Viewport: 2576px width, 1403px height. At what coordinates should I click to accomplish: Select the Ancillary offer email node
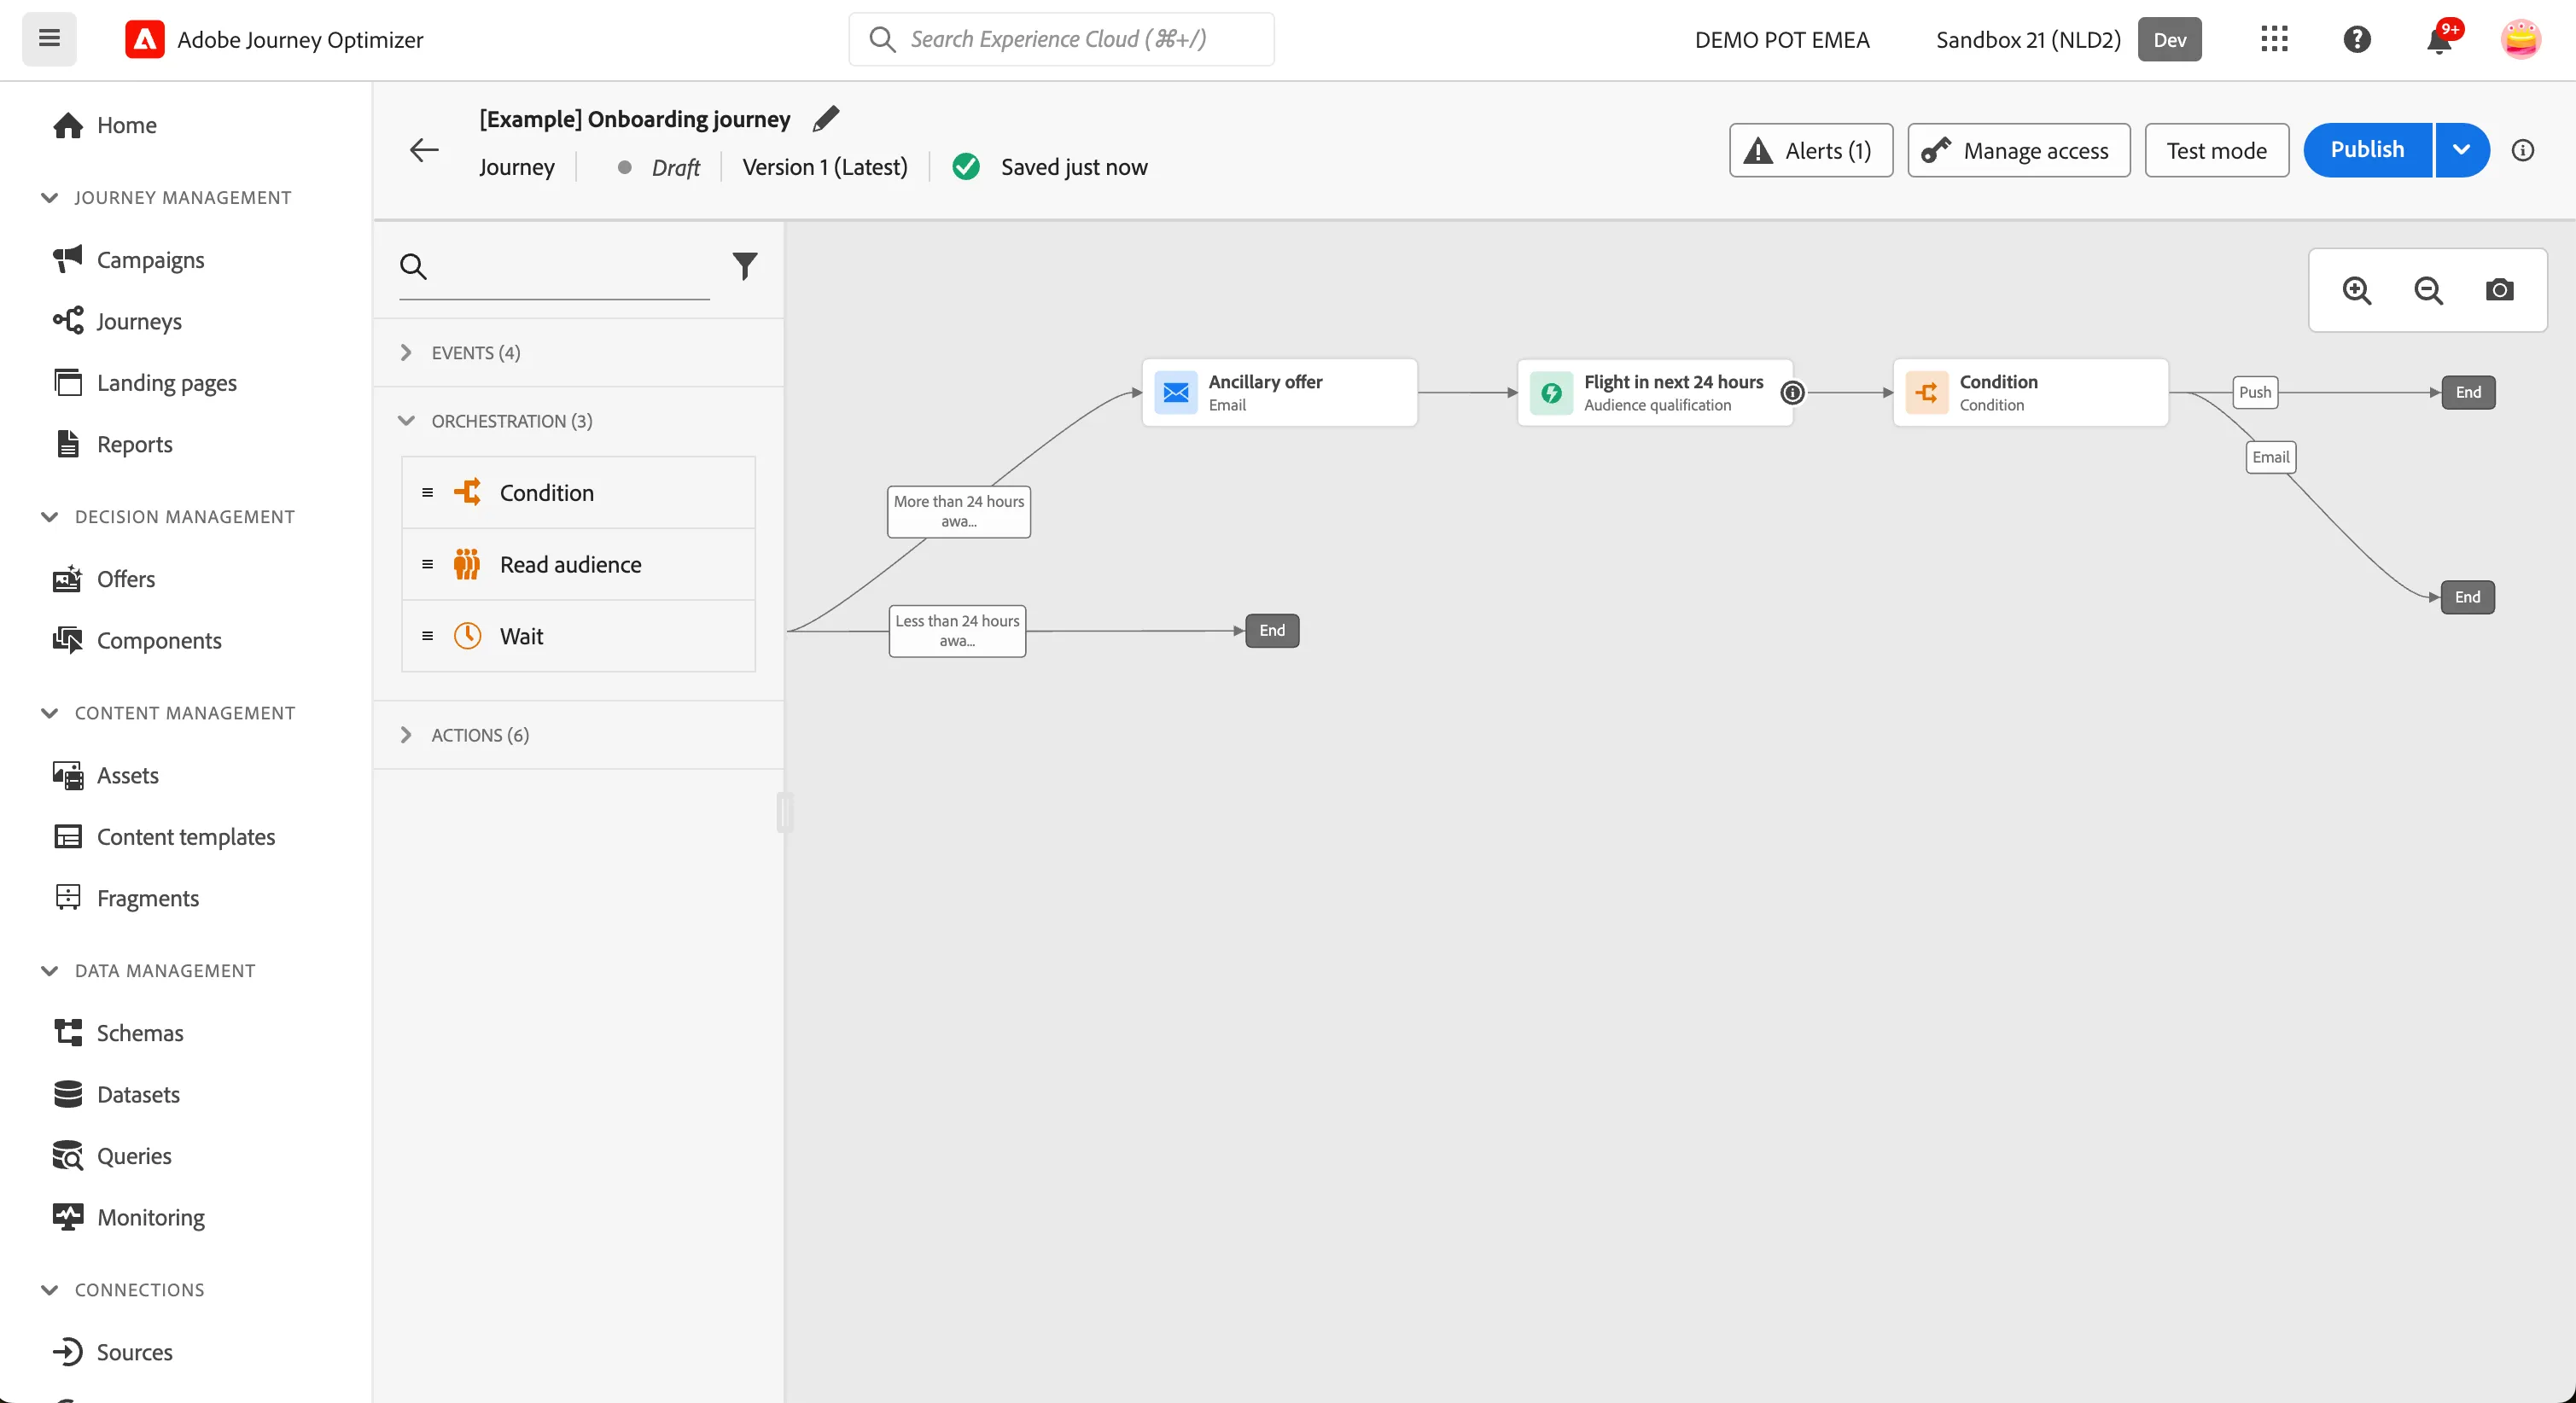pos(1279,392)
